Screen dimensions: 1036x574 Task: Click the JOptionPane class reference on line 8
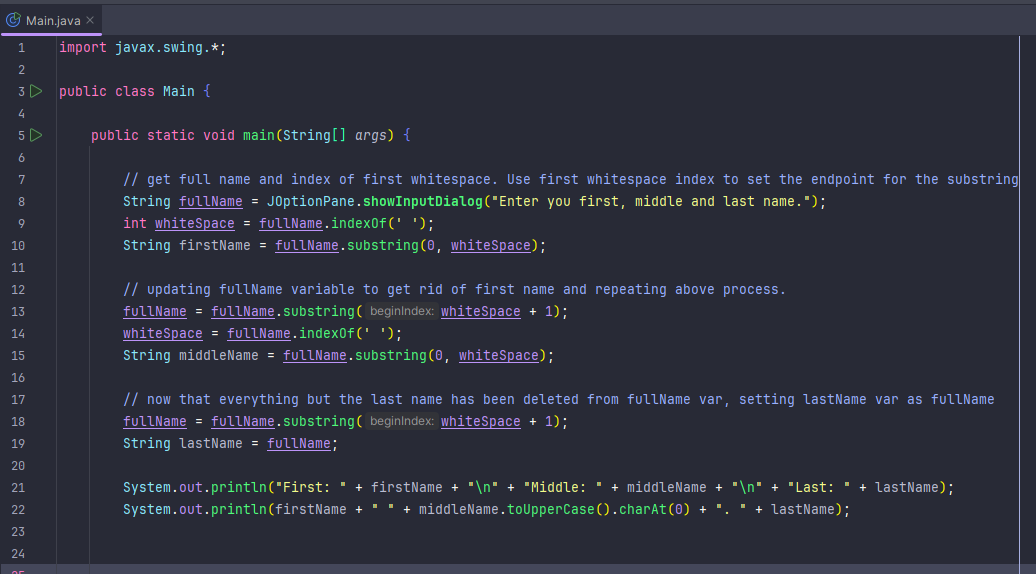[311, 201]
